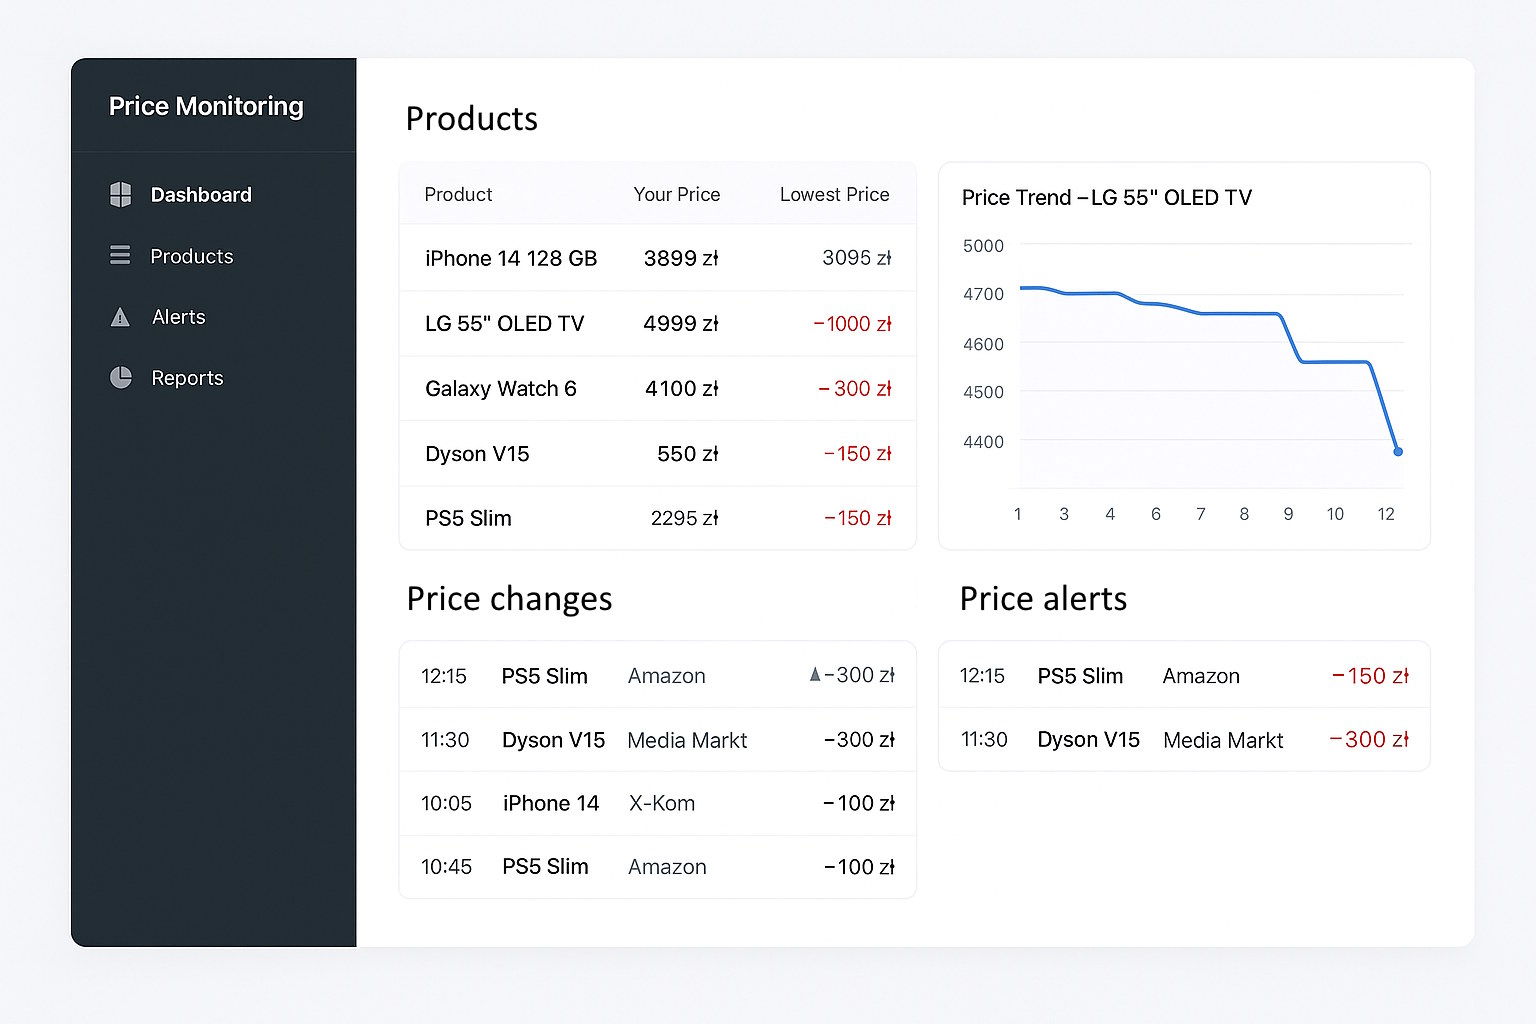Open Reports from the sidebar
Screen dimensions: 1536x1024
188,378
